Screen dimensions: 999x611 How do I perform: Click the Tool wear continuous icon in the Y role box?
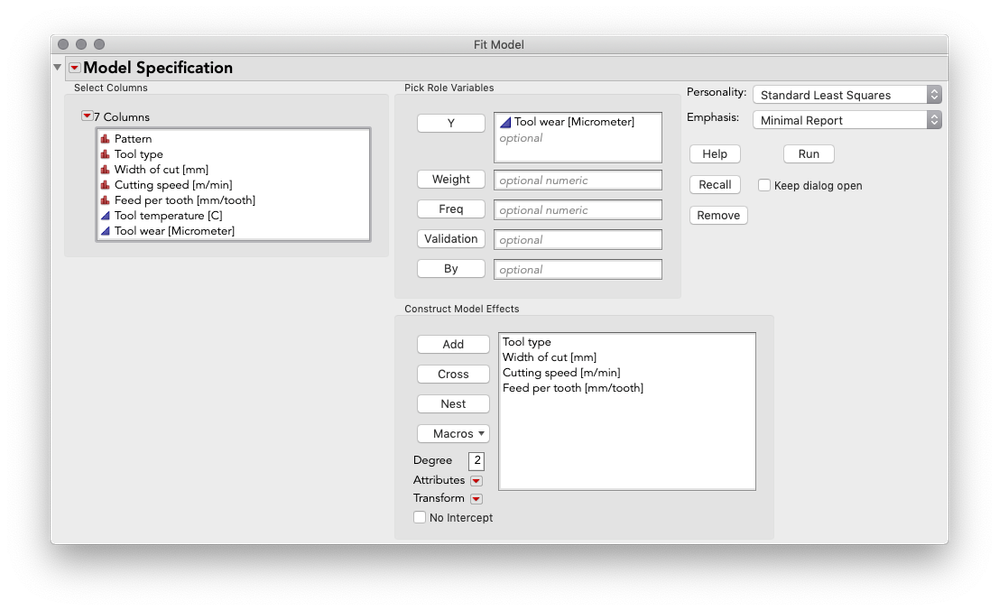click(505, 122)
